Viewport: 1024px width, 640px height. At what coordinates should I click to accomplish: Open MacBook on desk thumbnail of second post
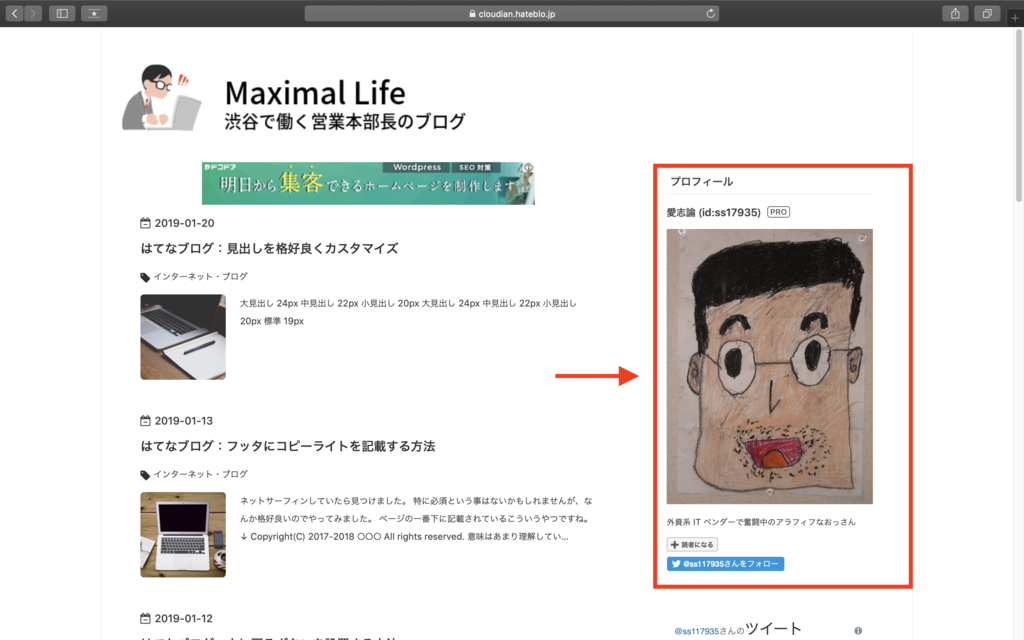tap(183, 535)
